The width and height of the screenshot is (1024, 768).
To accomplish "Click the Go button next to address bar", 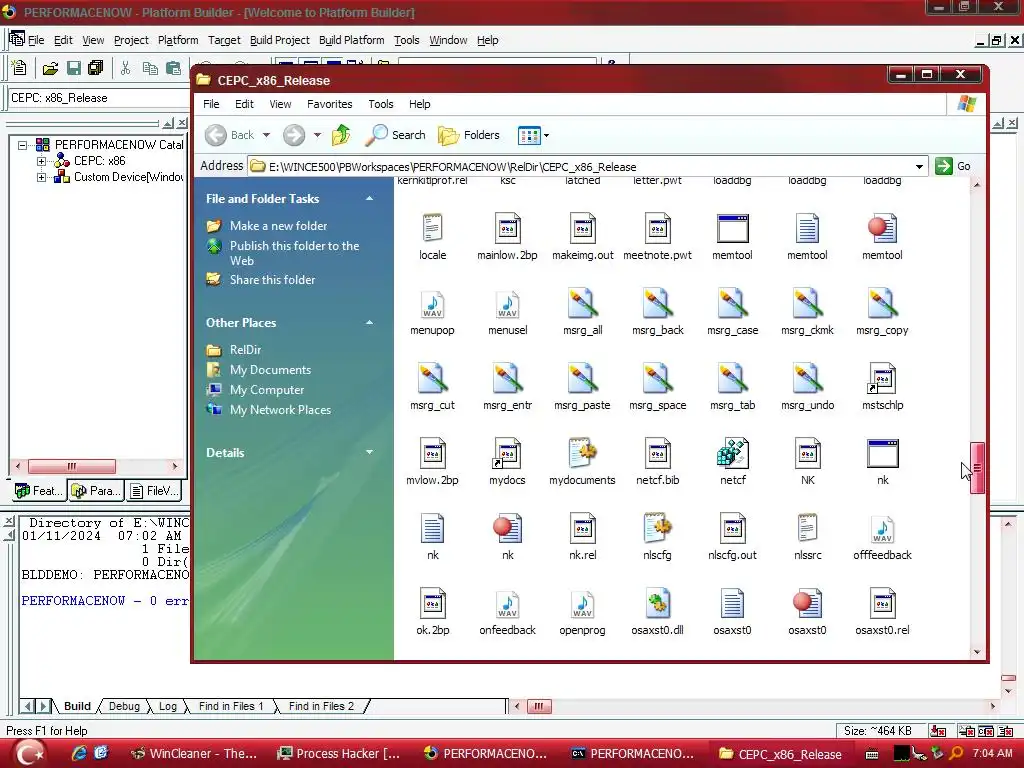I will pyautogui.click(x=953, y=166).
